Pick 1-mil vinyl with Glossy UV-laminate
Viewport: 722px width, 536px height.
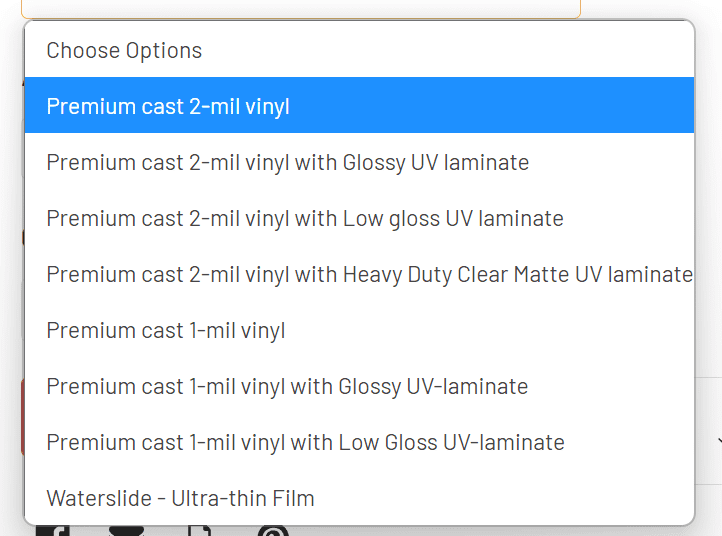click(287, 386)
